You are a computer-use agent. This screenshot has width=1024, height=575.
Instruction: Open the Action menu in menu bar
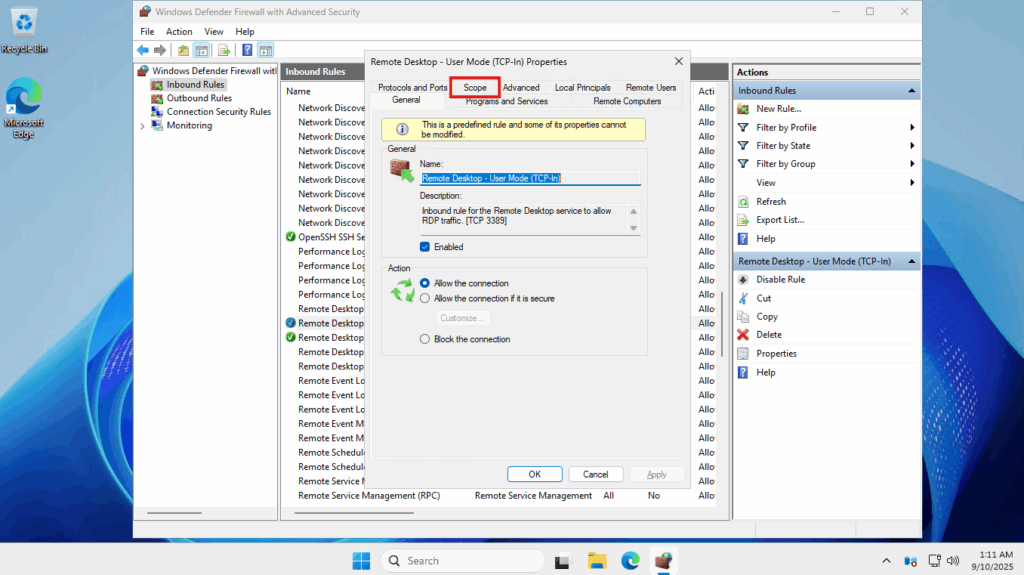pyautogui.click(x=179, y=32)
